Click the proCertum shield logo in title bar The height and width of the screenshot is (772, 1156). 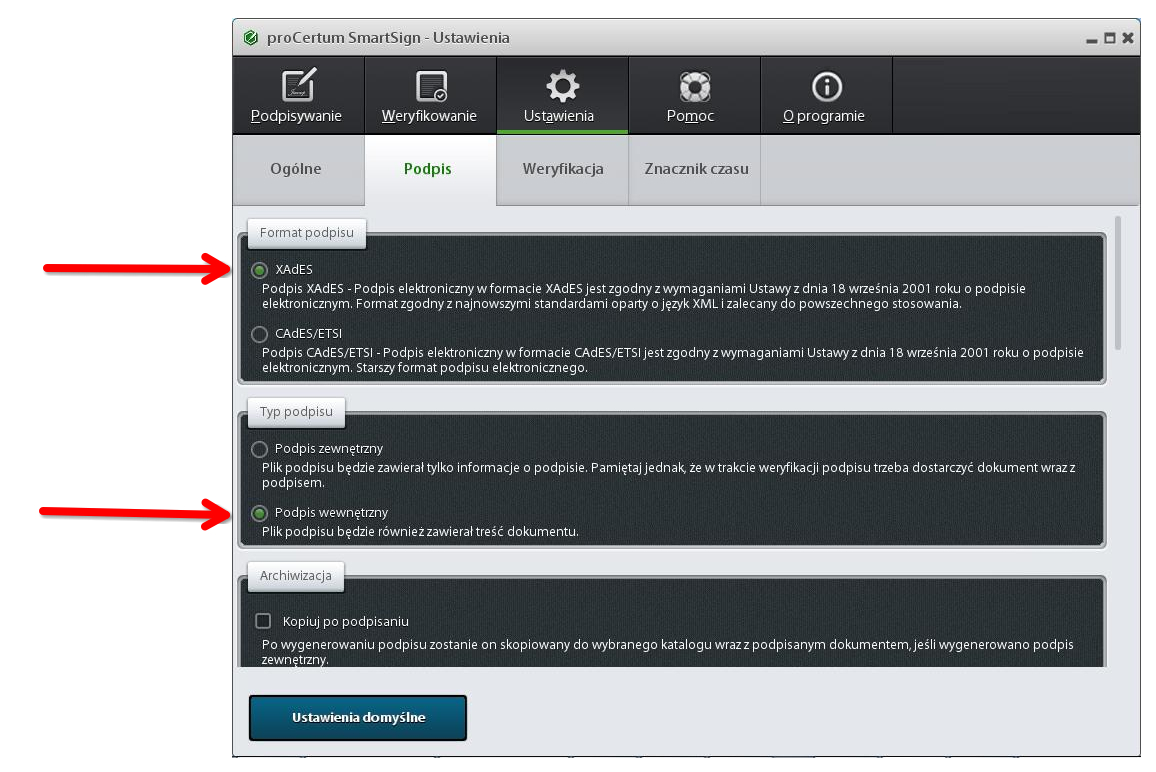(x=250, y=38)
